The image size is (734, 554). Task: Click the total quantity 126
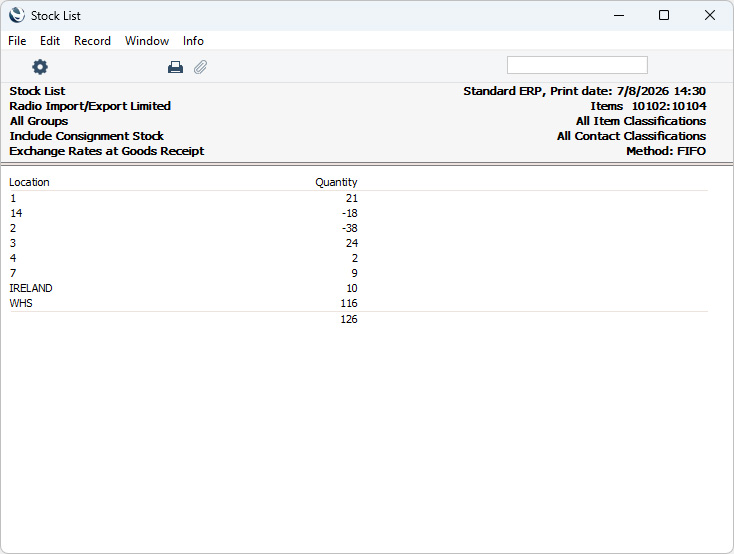tap(349, 319)
